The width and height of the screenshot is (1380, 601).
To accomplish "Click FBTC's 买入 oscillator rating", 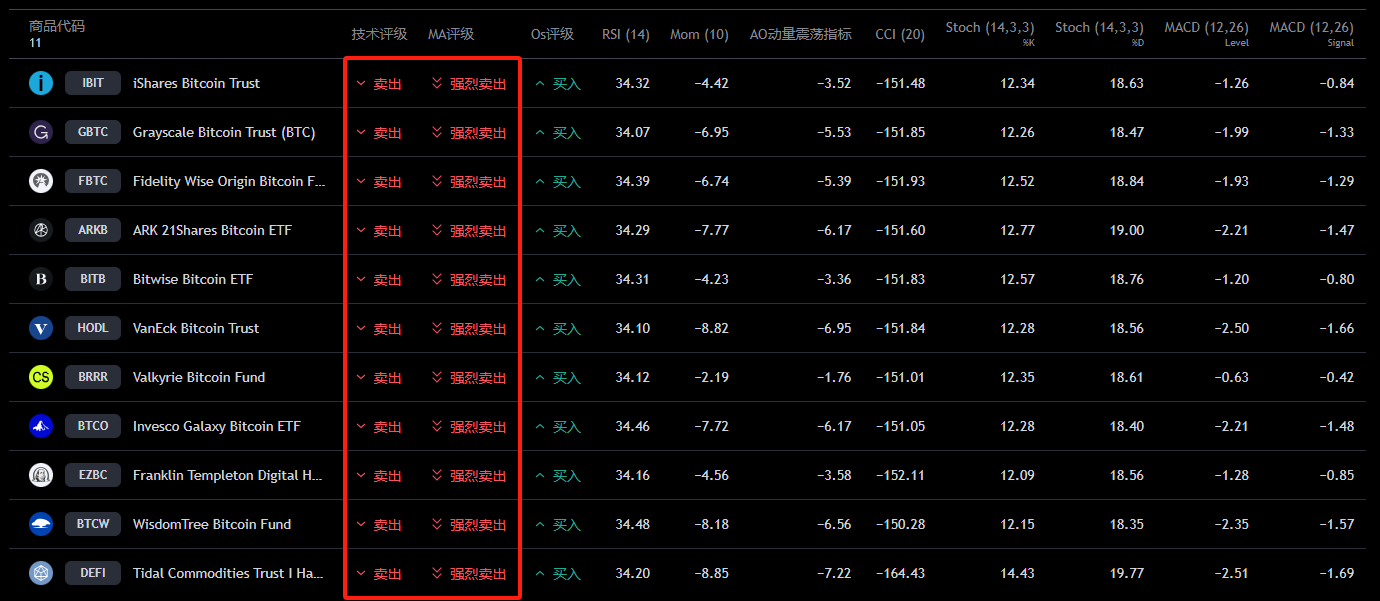I will point(558,182).
